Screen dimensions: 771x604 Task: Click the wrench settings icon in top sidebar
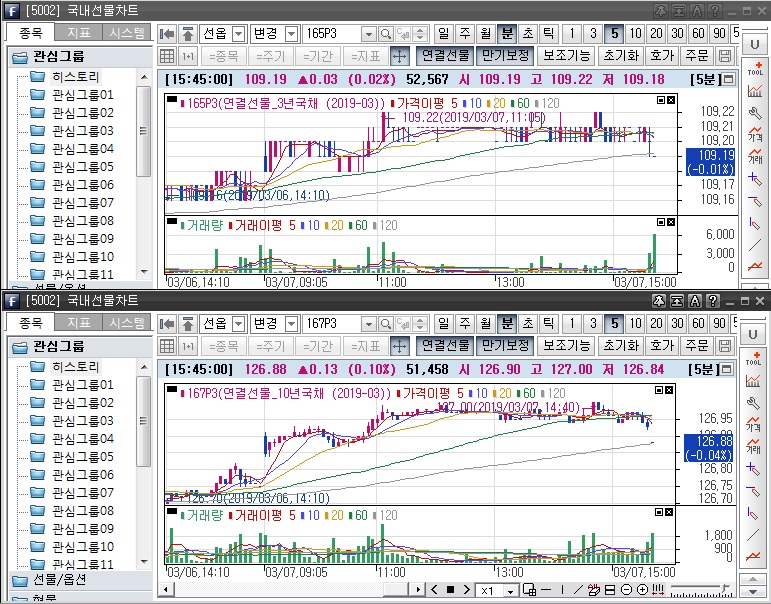tap(754, 113)
